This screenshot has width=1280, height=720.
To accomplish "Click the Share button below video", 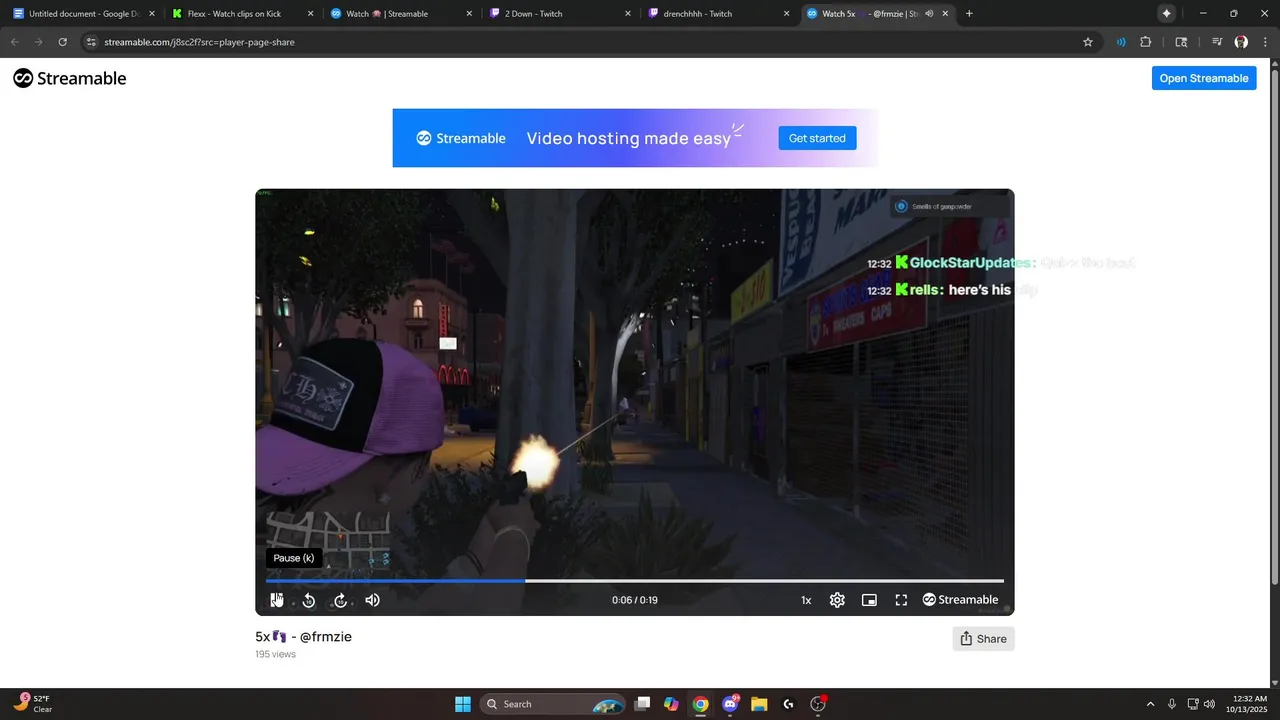I will (983, 639).
